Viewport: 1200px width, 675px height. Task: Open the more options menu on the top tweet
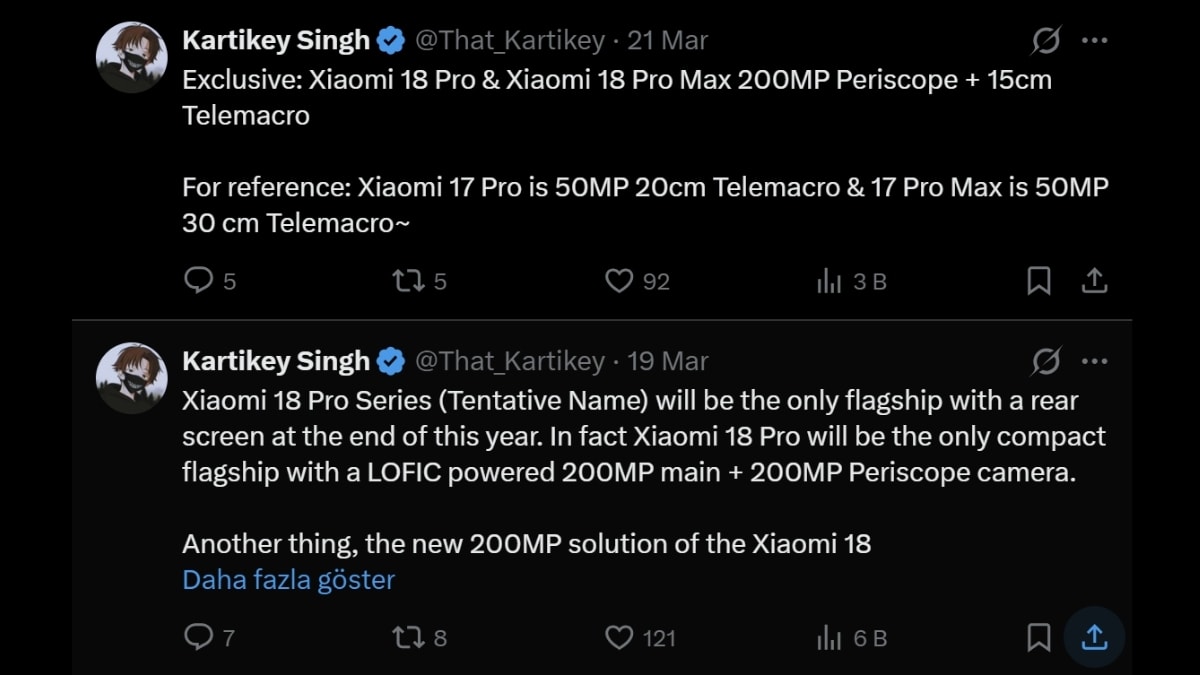tap(1094, 40)
